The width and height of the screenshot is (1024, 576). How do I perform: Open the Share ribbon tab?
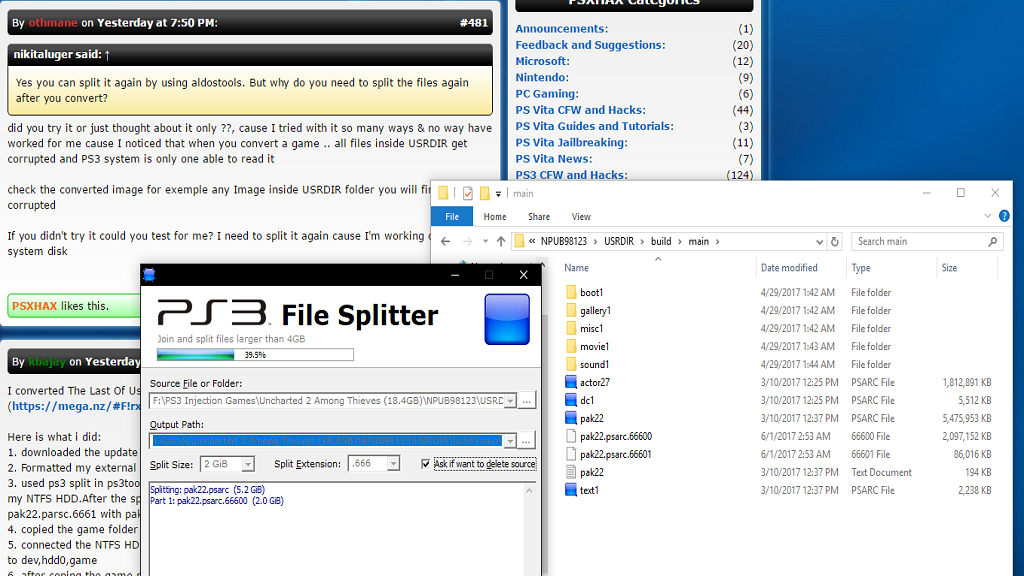[x=539, y=217]
